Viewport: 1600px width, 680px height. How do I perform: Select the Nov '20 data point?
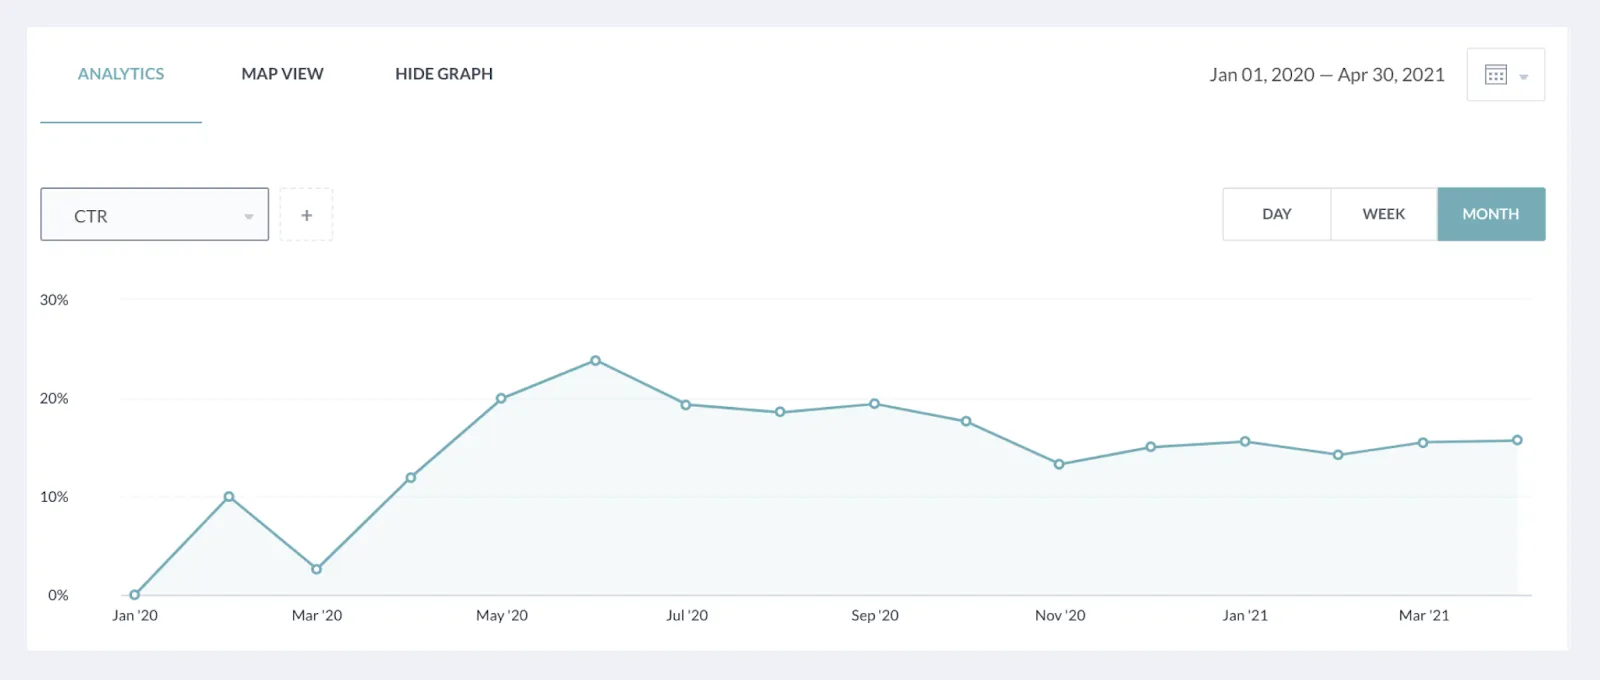pos(1059,464)
